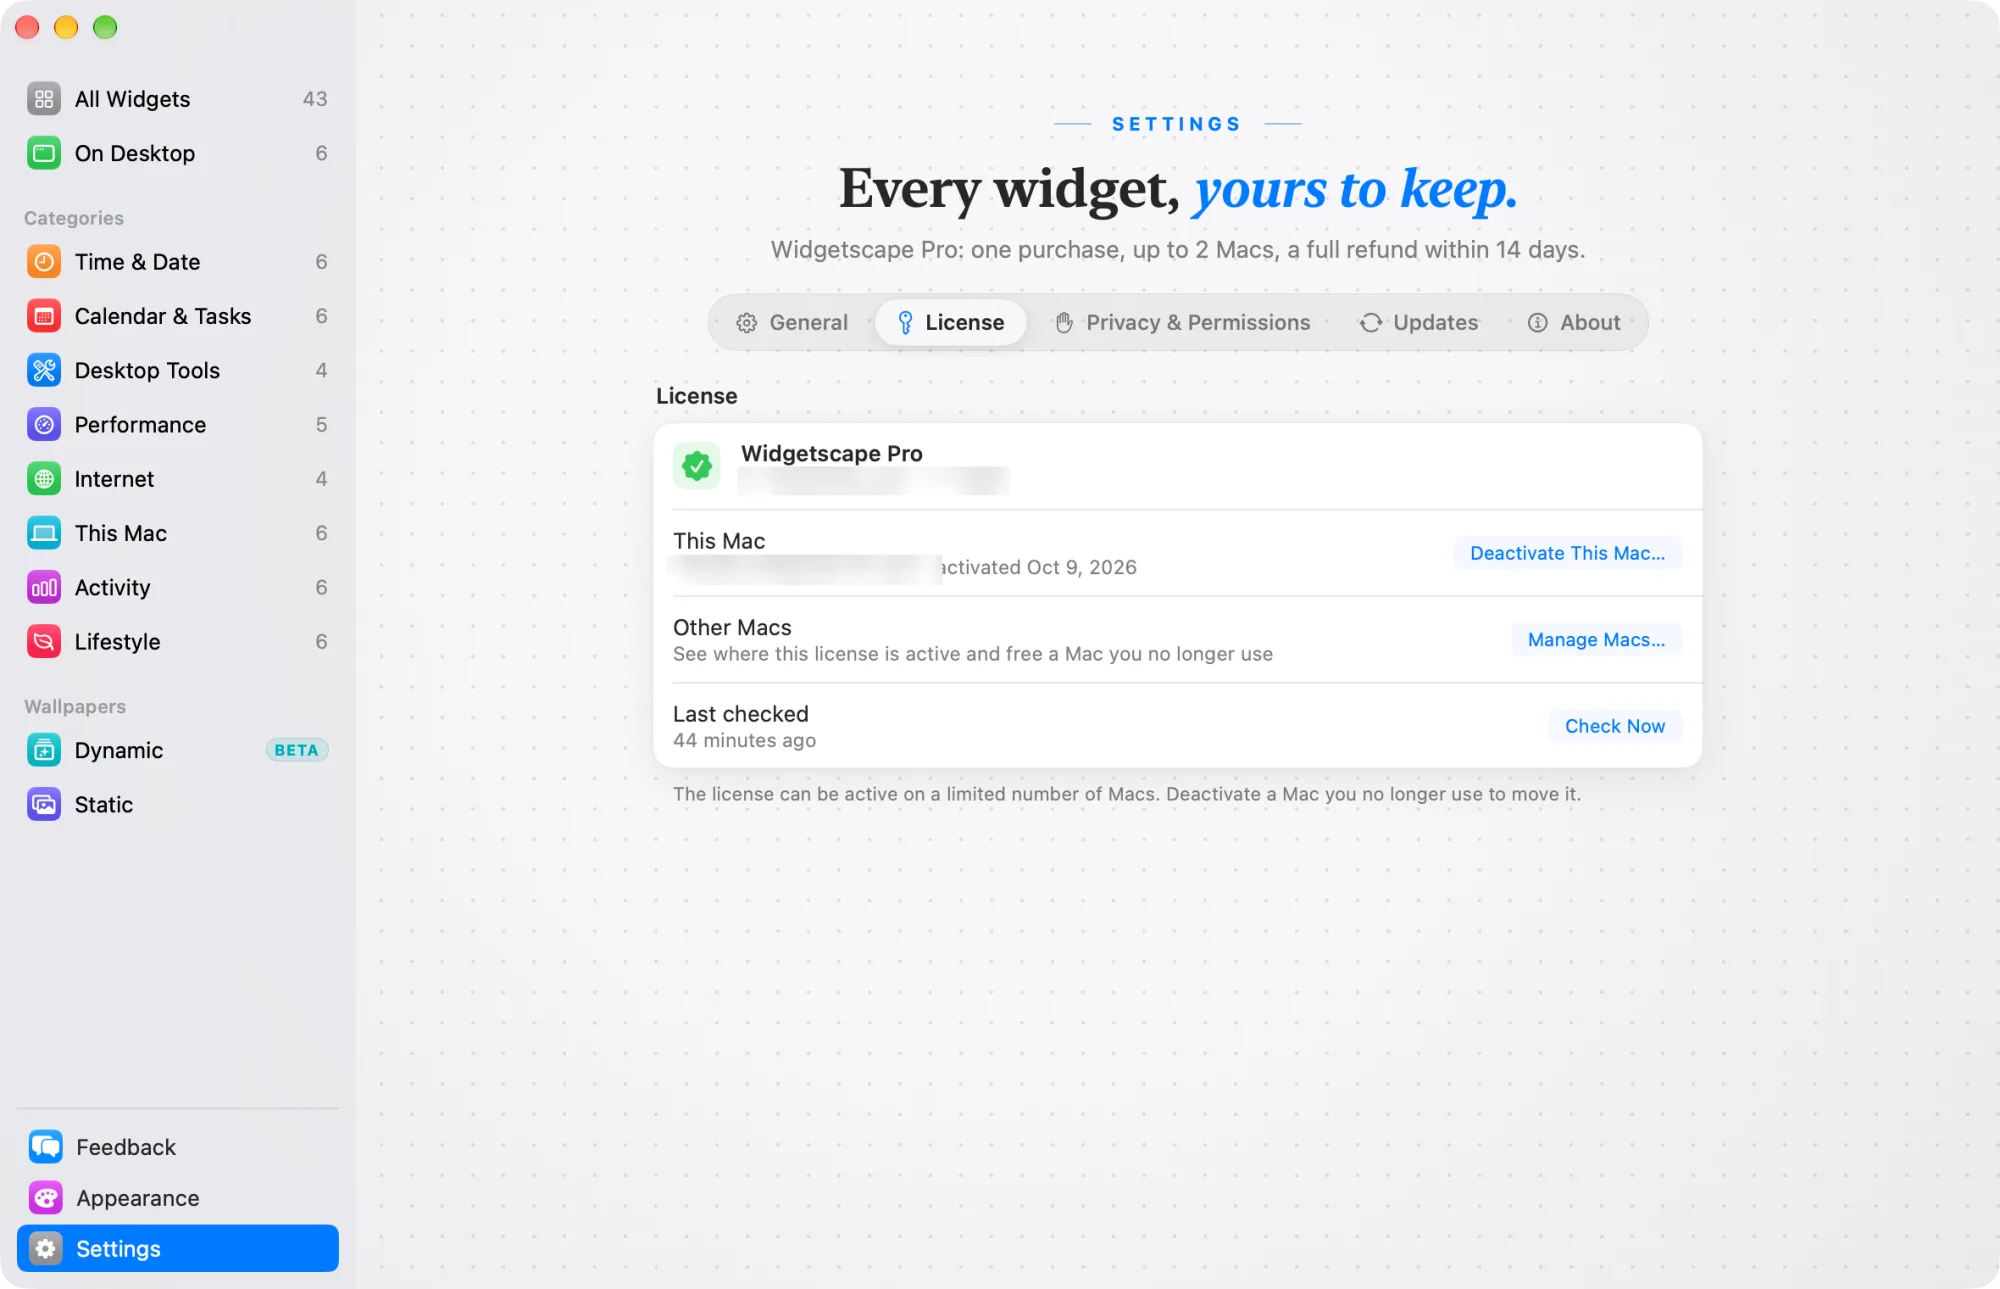Click the SETTINGS heading label
2000x1289 pixels.
(1177, 124)
